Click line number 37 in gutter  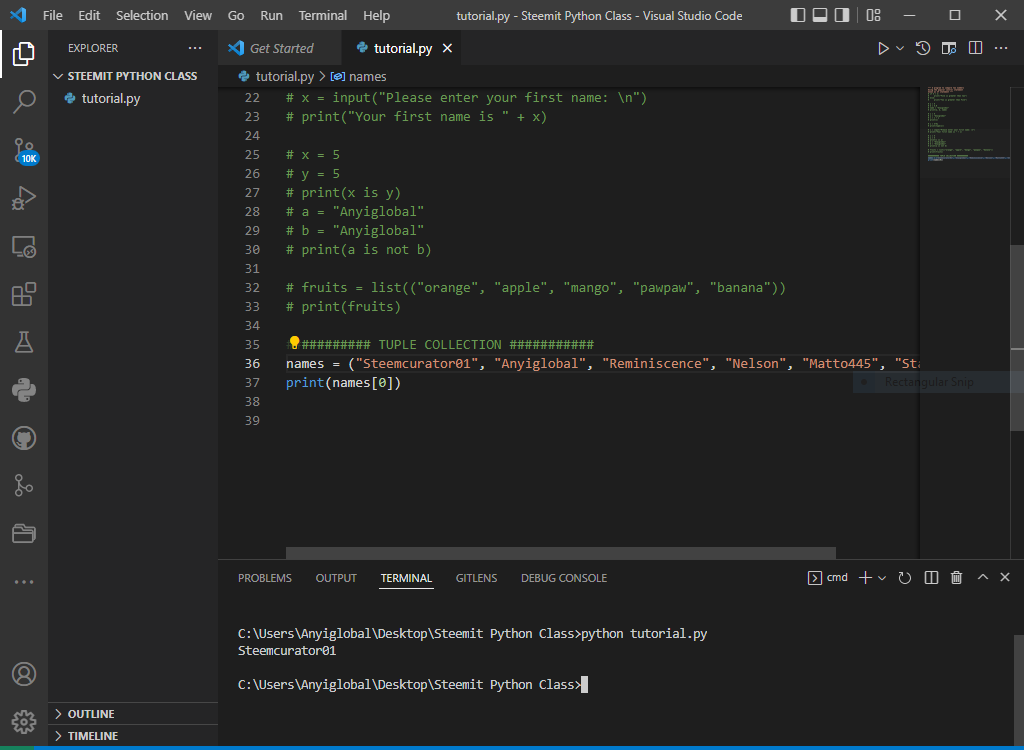[252, 383]
